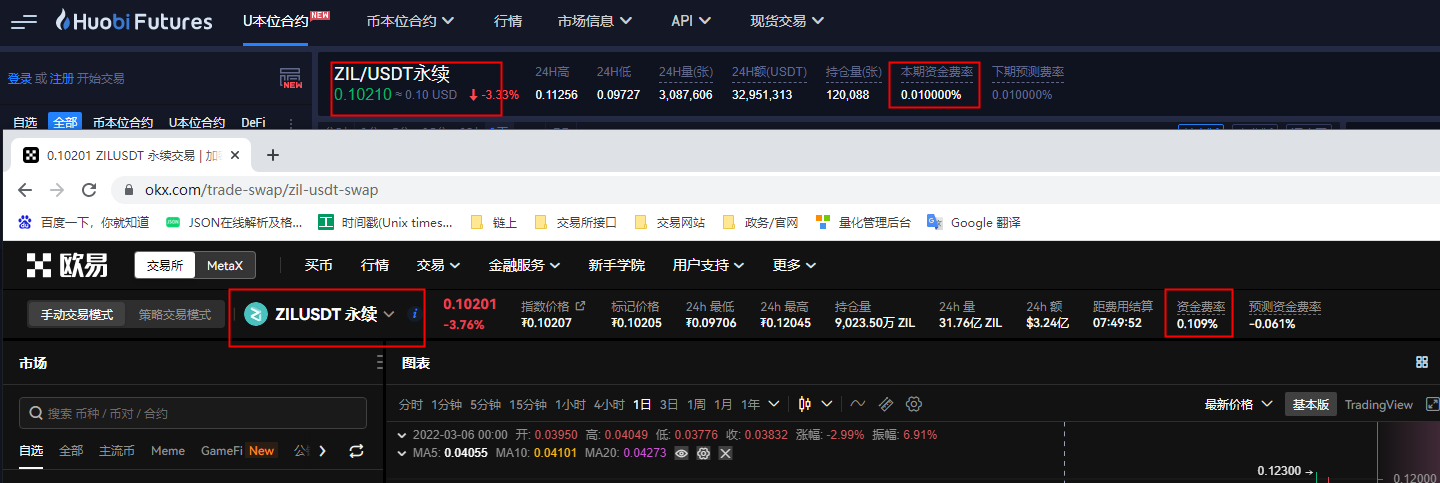Select the 主流币 market tab

tap(117, 451)
